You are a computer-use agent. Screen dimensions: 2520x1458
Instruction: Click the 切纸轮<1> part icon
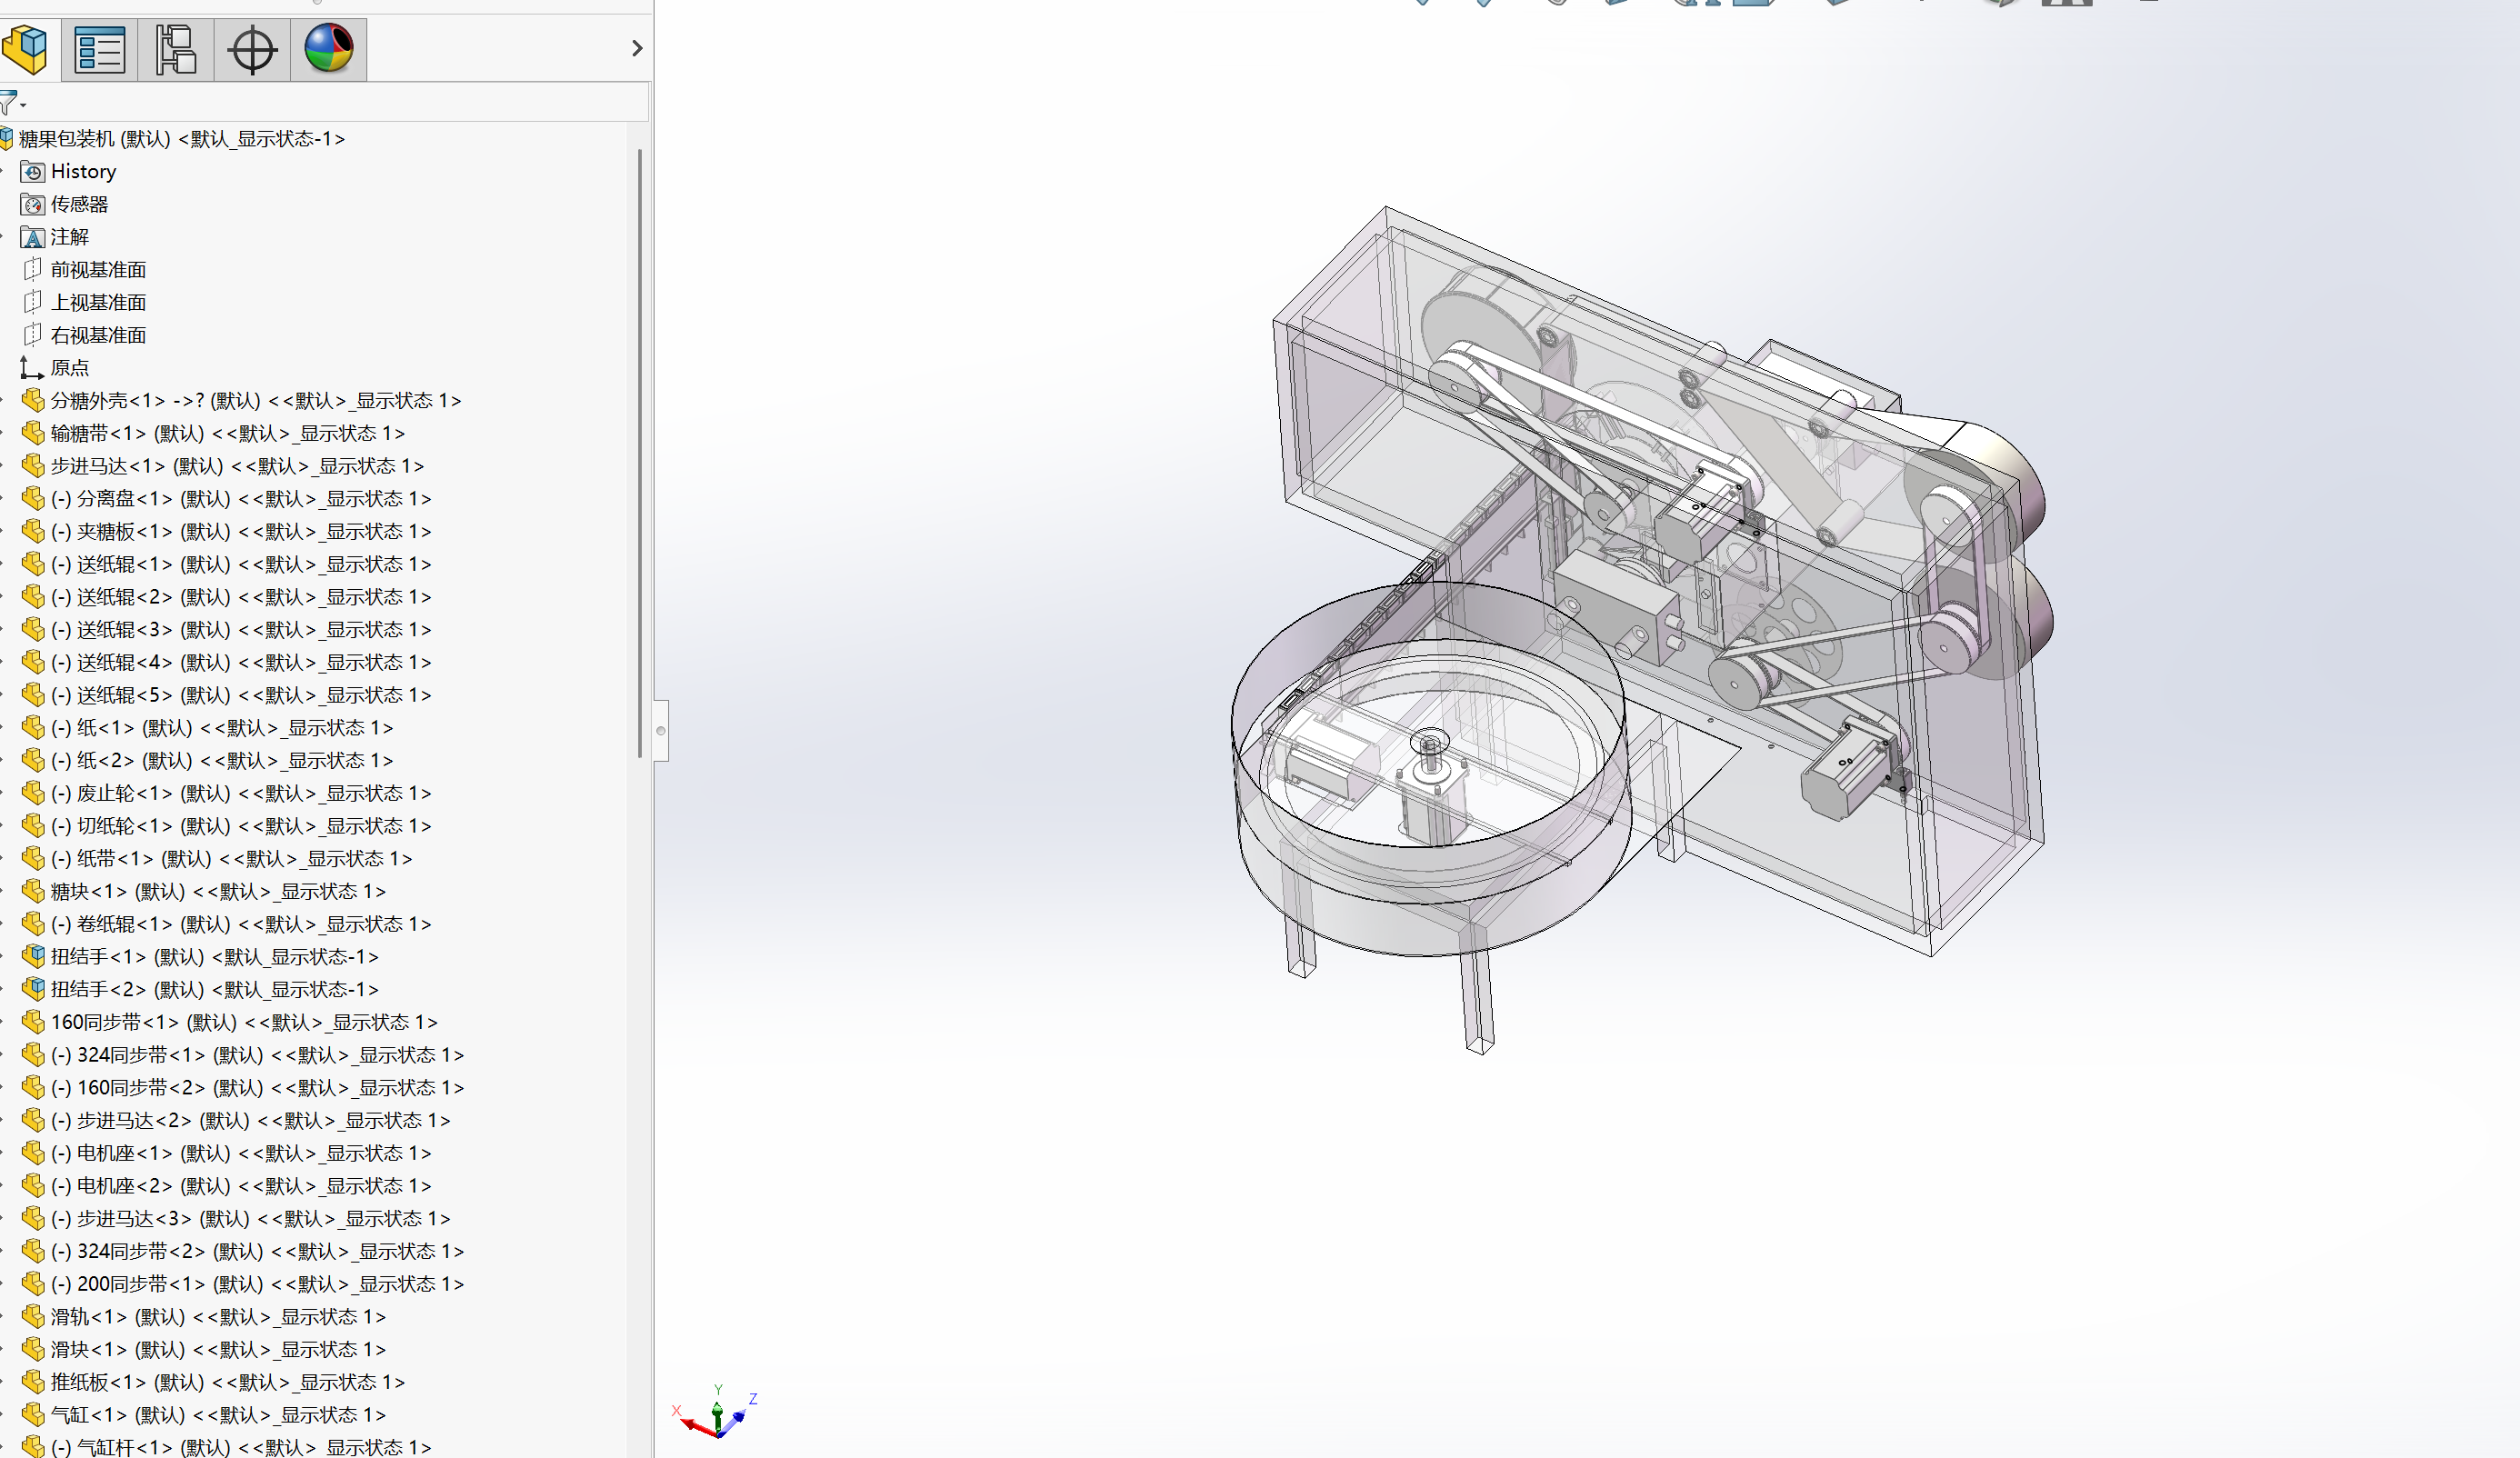tap(33, 826)
